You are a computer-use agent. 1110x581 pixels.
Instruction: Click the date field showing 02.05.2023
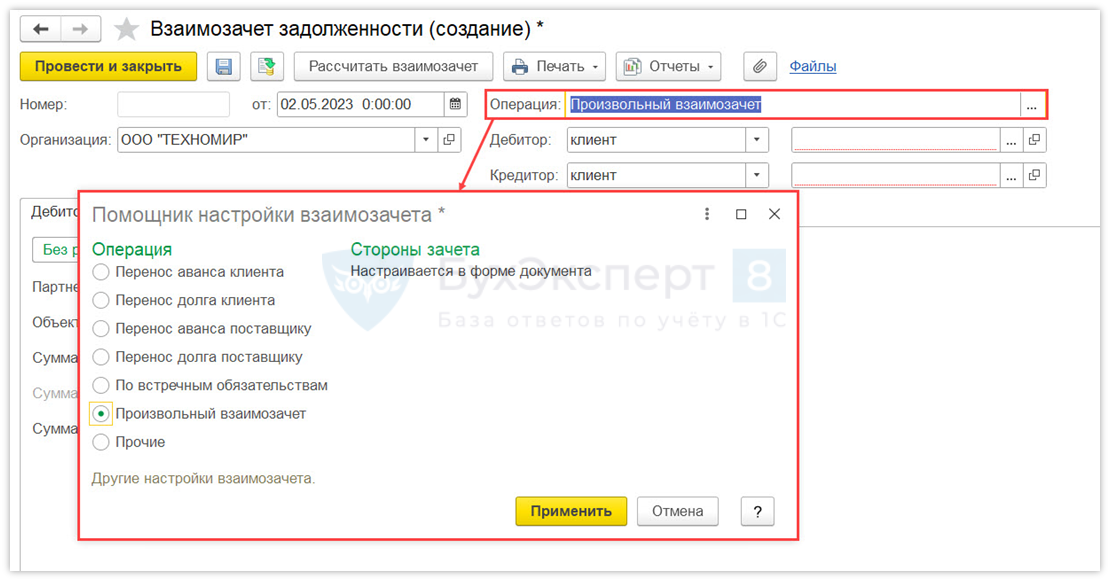pyautogui.click(x=361, y=104)
